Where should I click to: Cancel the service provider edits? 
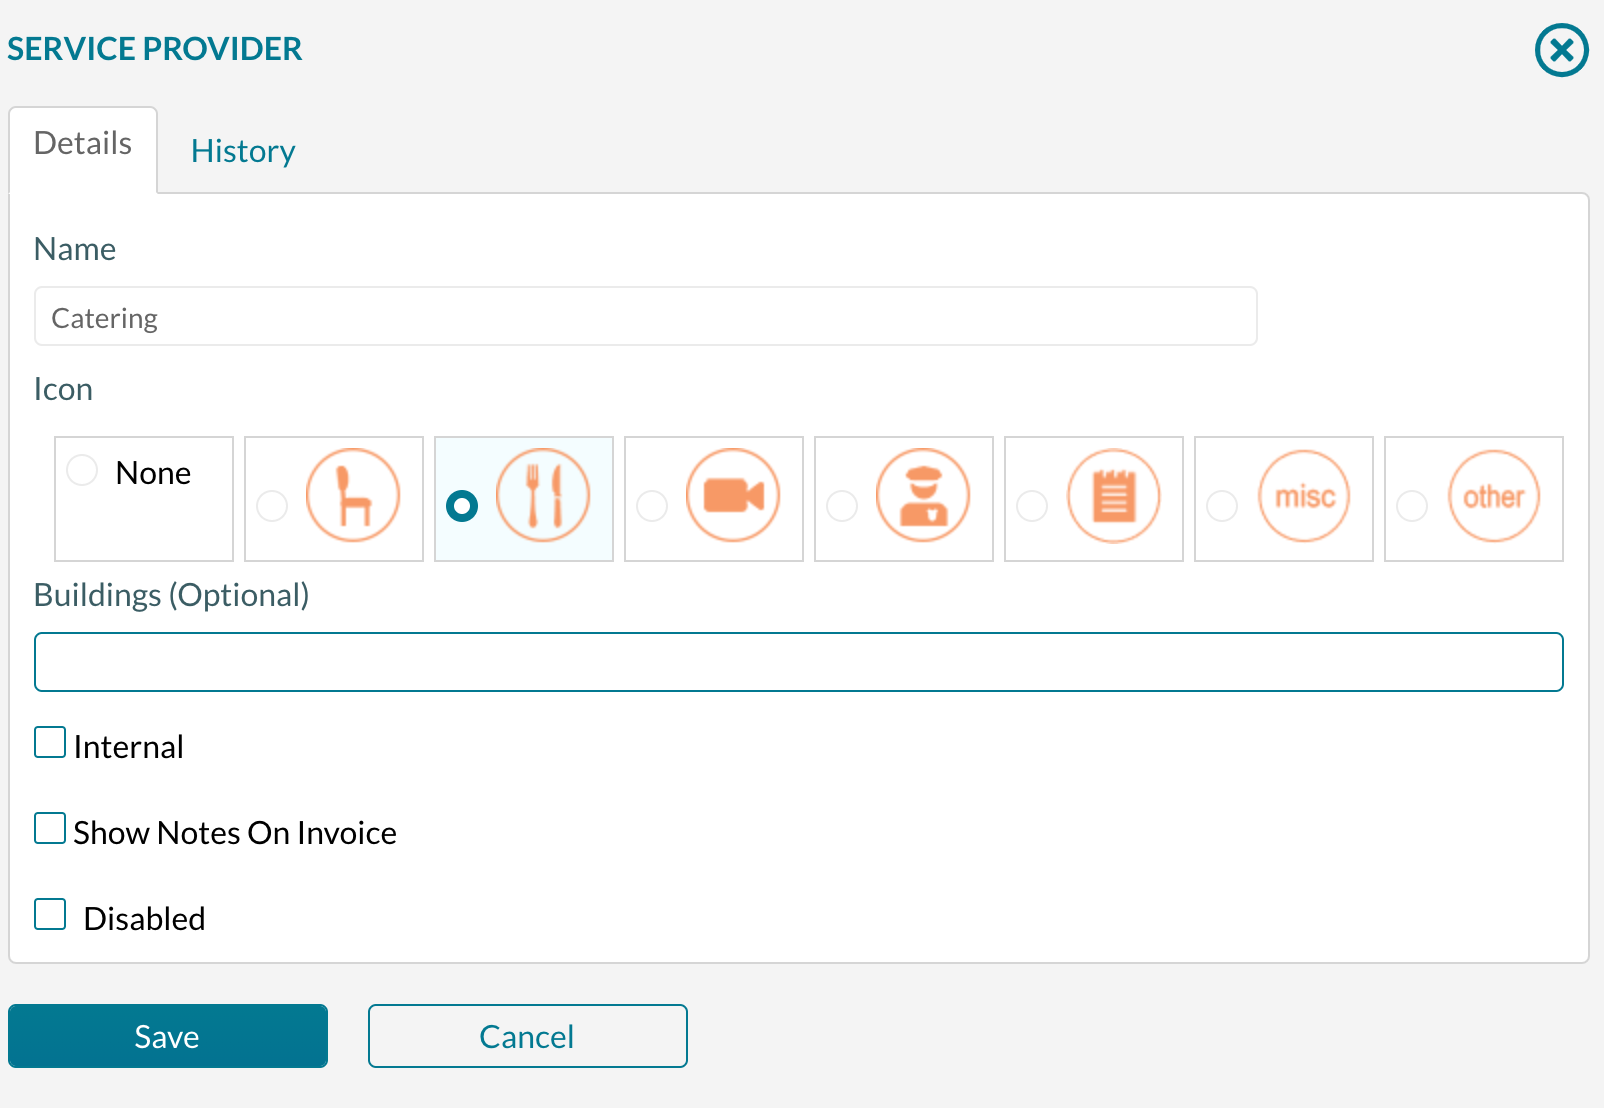[527, 1036]
